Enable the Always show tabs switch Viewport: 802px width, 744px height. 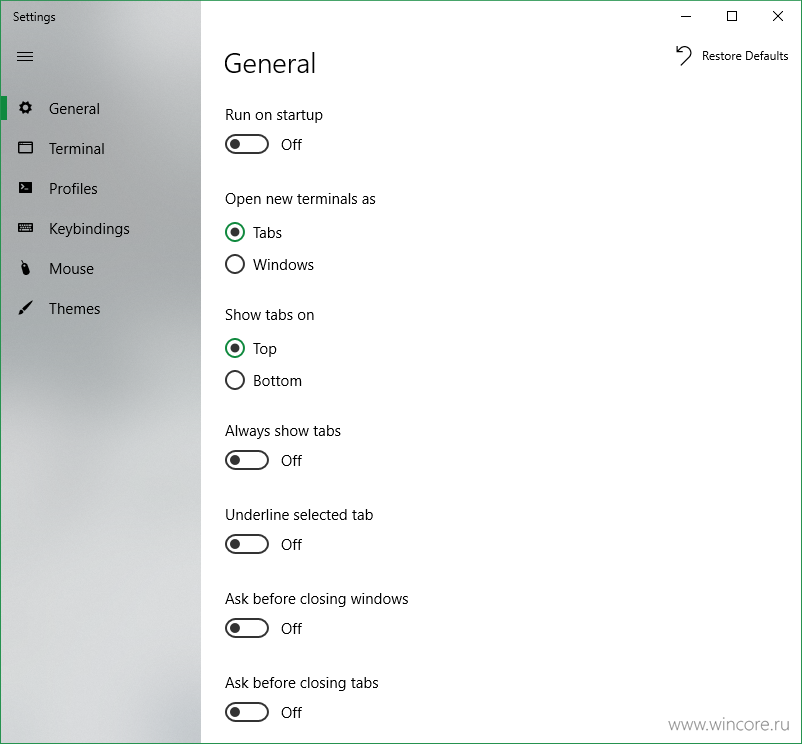247,460
